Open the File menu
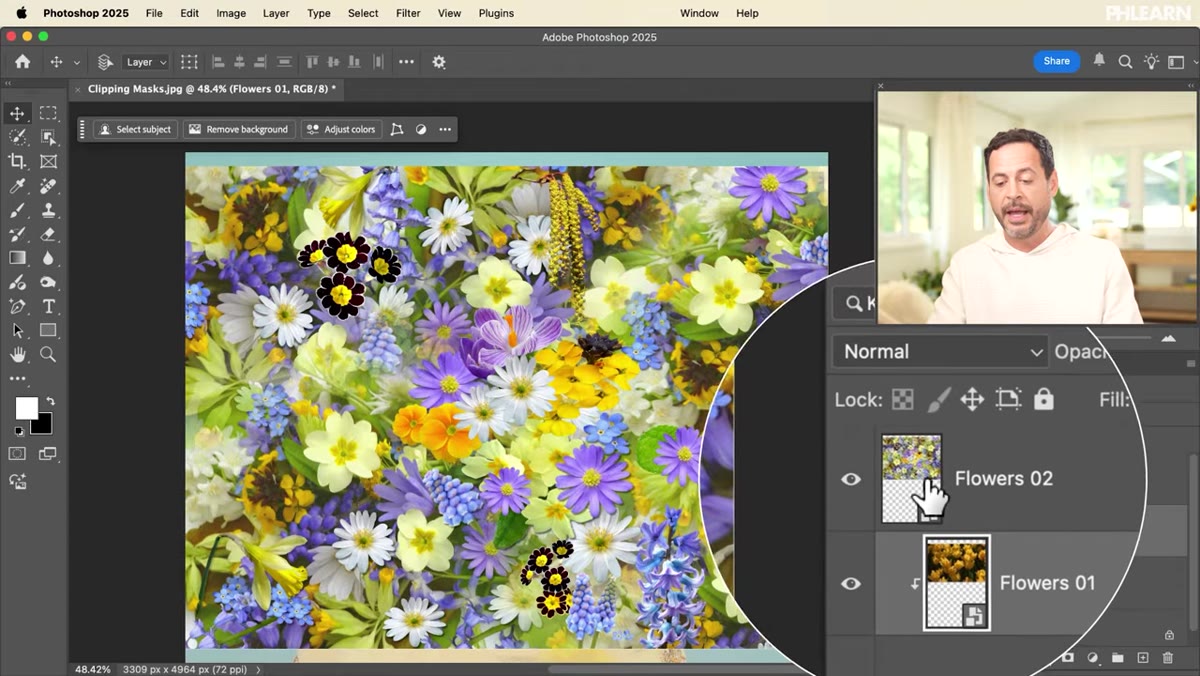 (154, 13)
